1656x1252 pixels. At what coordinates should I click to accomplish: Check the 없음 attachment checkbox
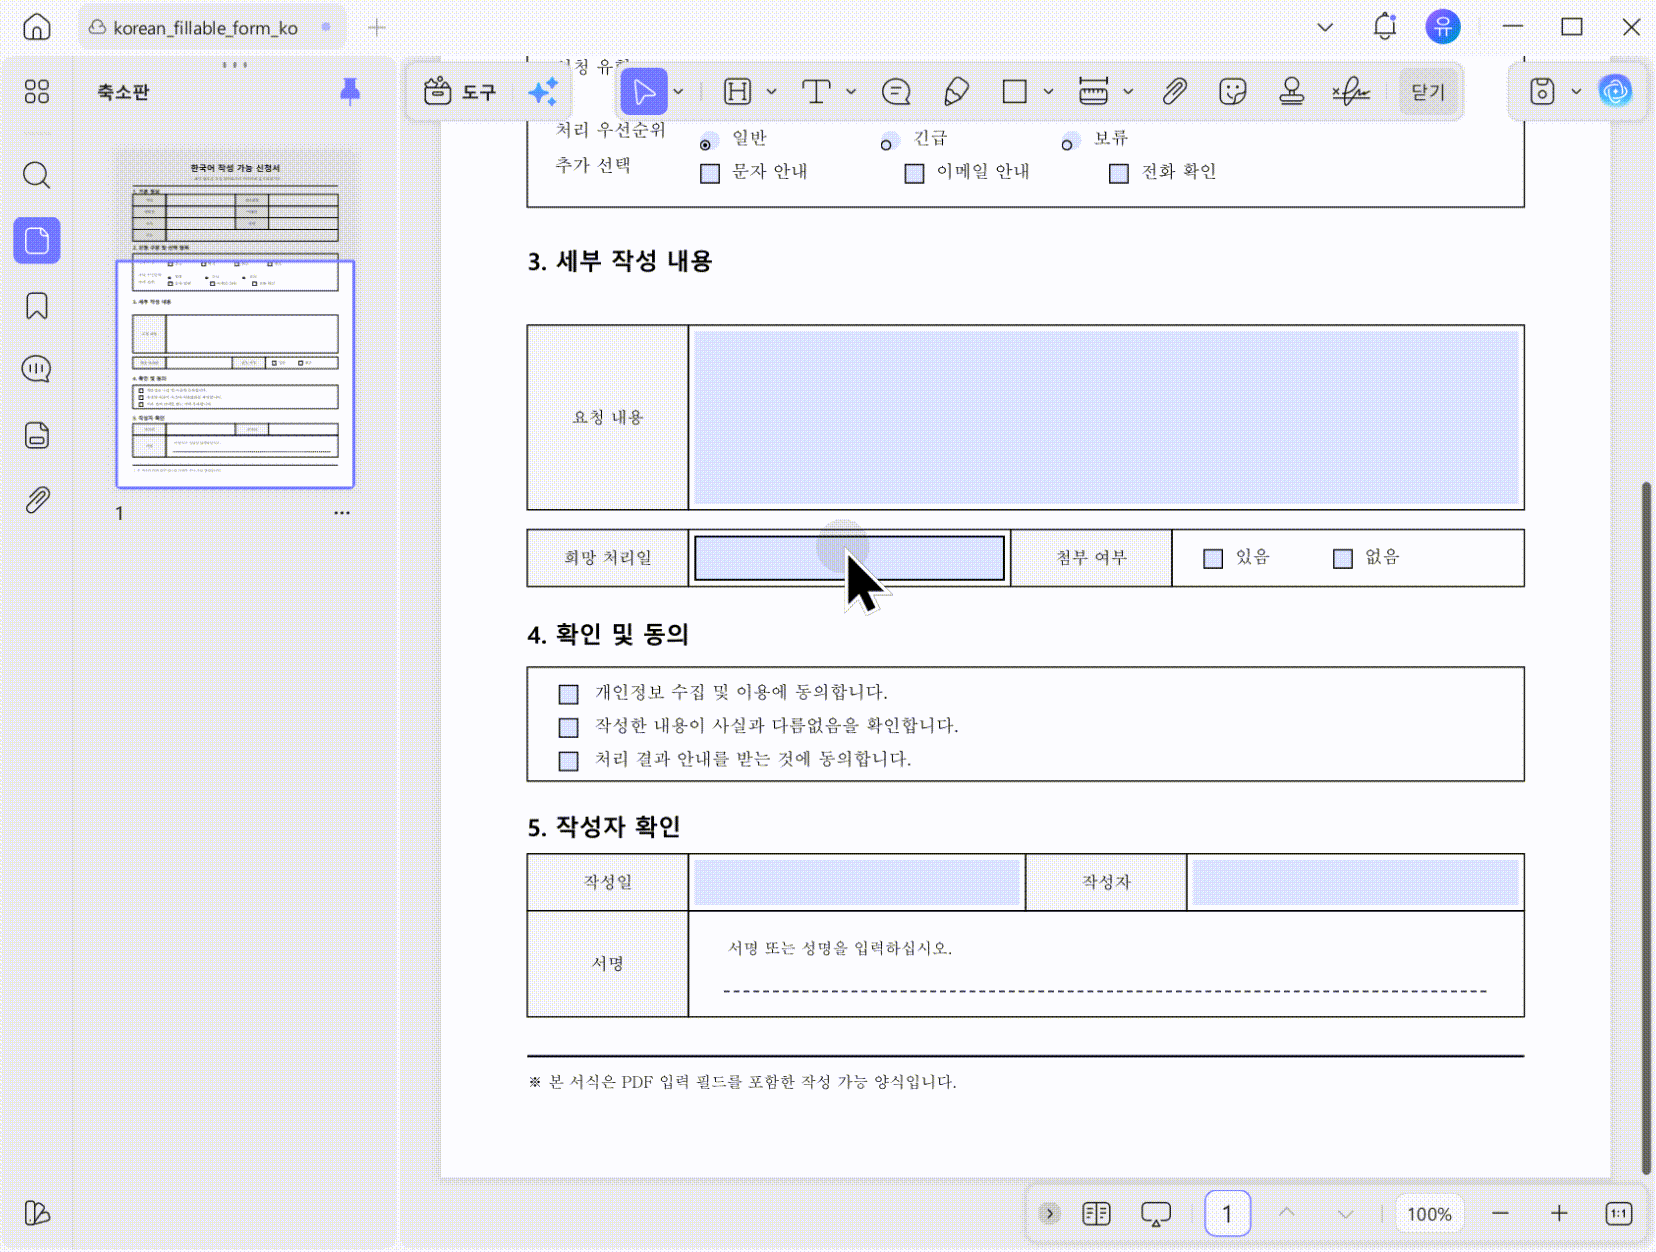[x=1343, y=558]
